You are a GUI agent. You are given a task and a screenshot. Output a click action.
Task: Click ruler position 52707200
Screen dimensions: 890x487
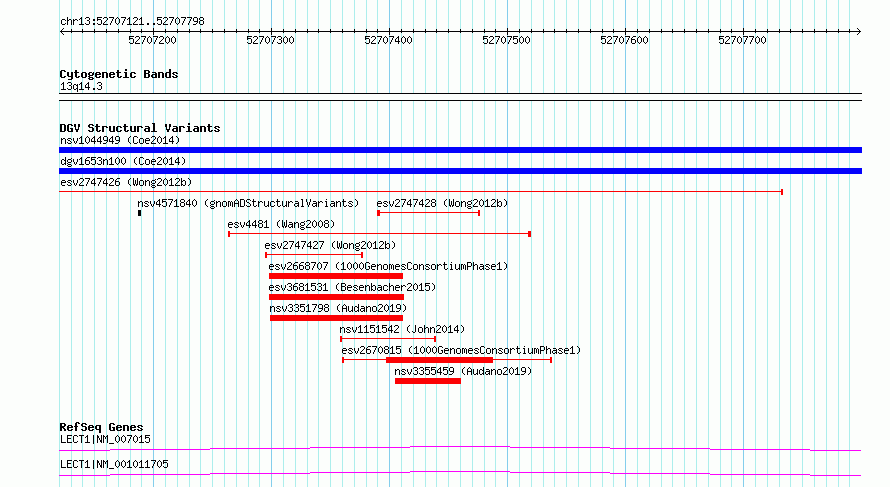pyautogui.click(x=152, y=40)
